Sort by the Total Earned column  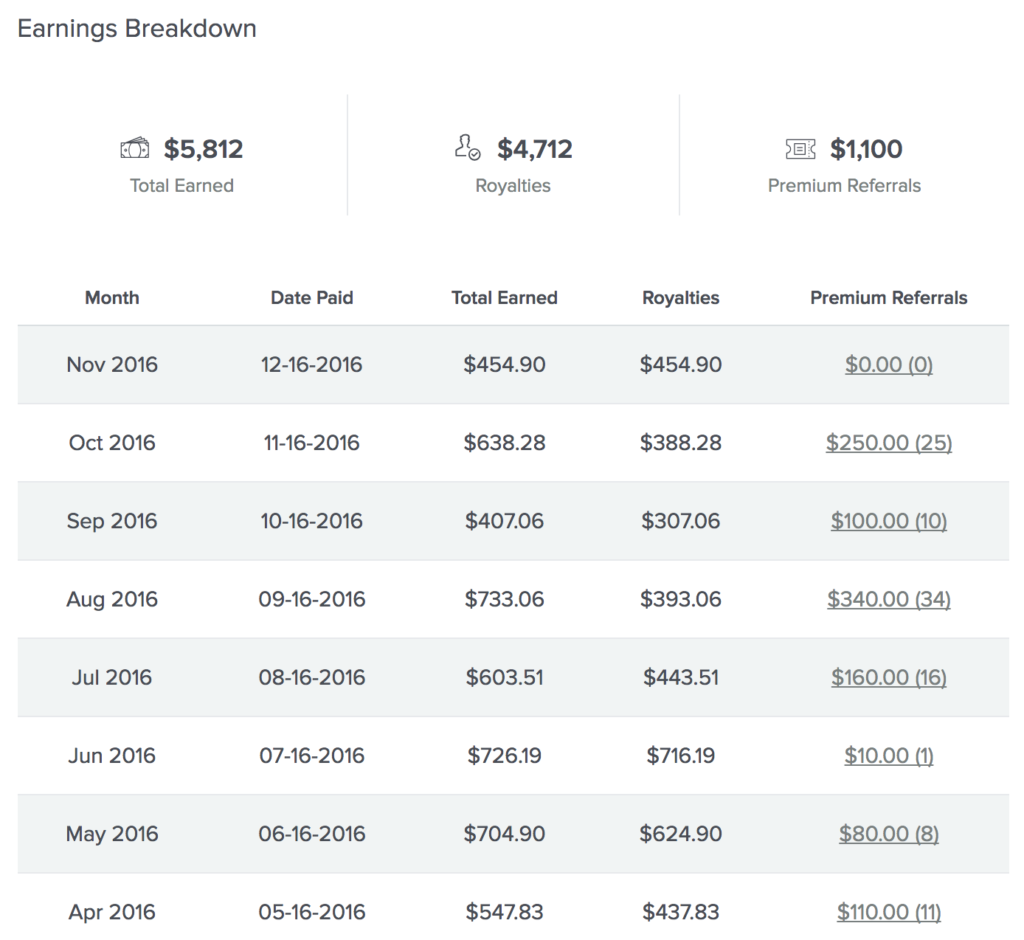(x=504, y=297)
